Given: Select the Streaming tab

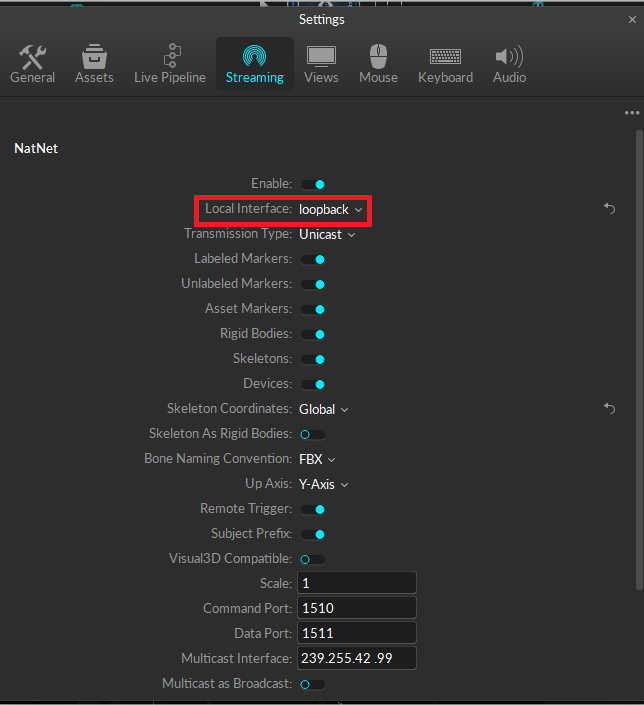Looking at the screenshot, I should [255, 64].
